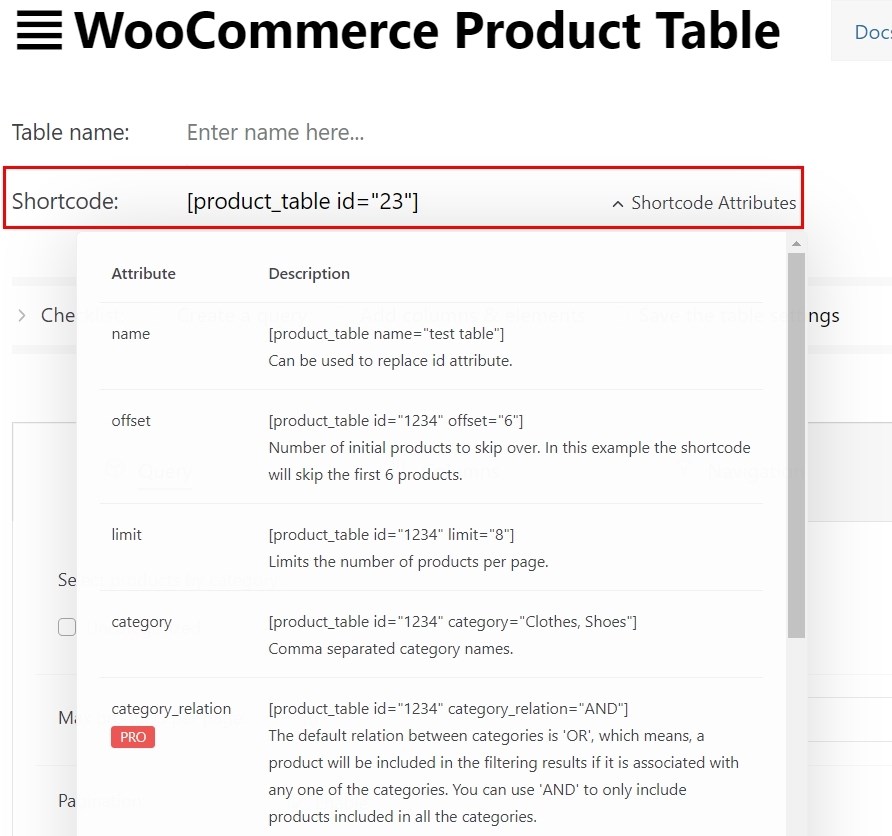This screenshot has width=892, height=836.
Task: Click the caret icon beside Shortcode Attributes
Action: pyautogui.click(x=618, y=204)
